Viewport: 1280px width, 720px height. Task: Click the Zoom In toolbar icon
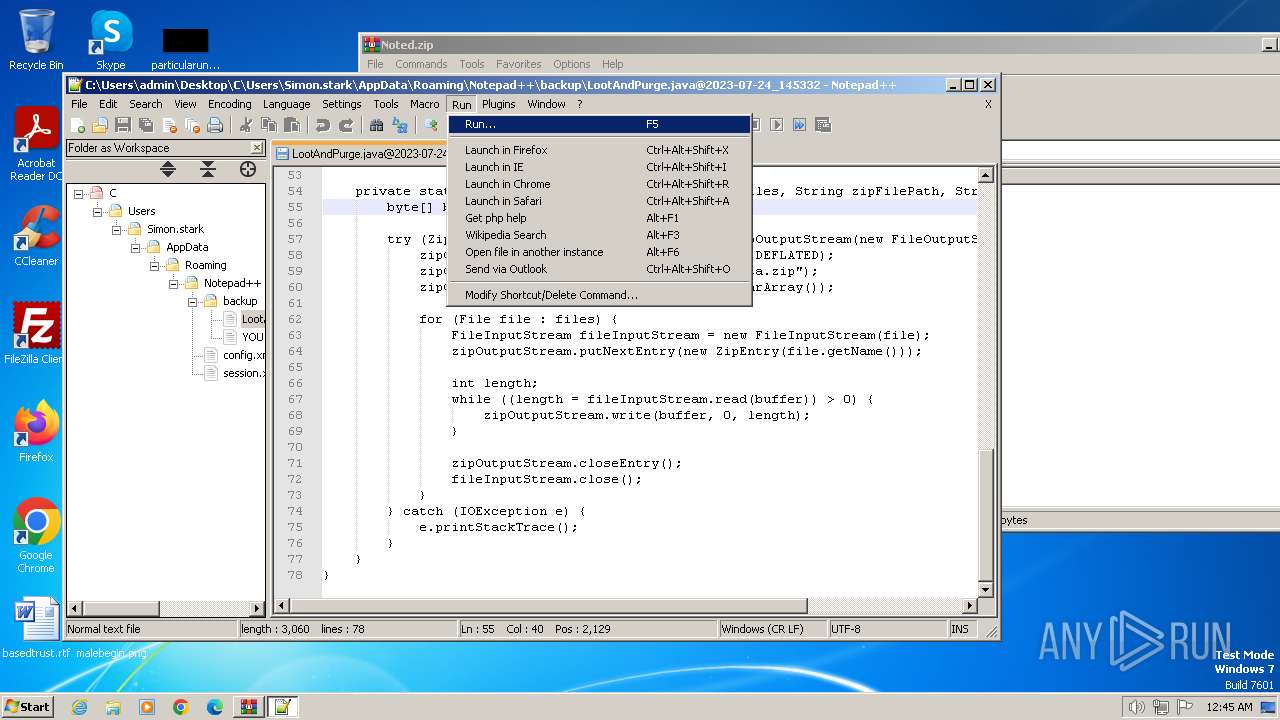pyautogui.click(x=430, y=125)
